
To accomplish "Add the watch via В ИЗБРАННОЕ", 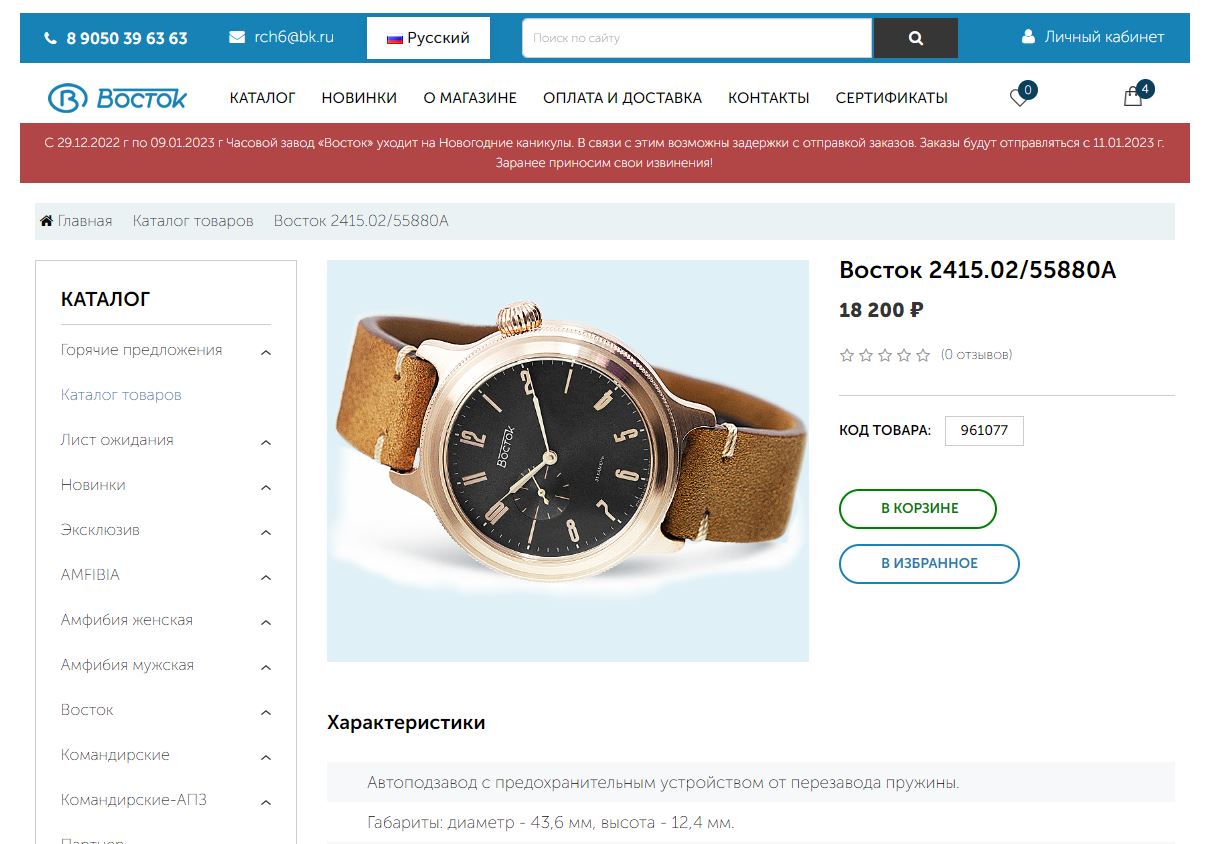I will coord(929,563).
